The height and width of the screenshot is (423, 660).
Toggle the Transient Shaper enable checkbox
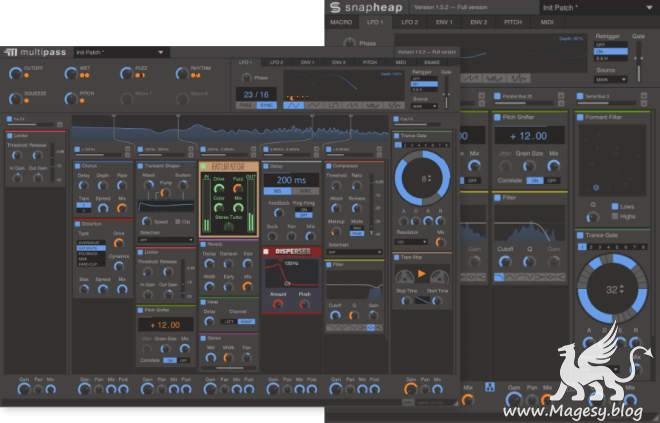pos(141,166)
